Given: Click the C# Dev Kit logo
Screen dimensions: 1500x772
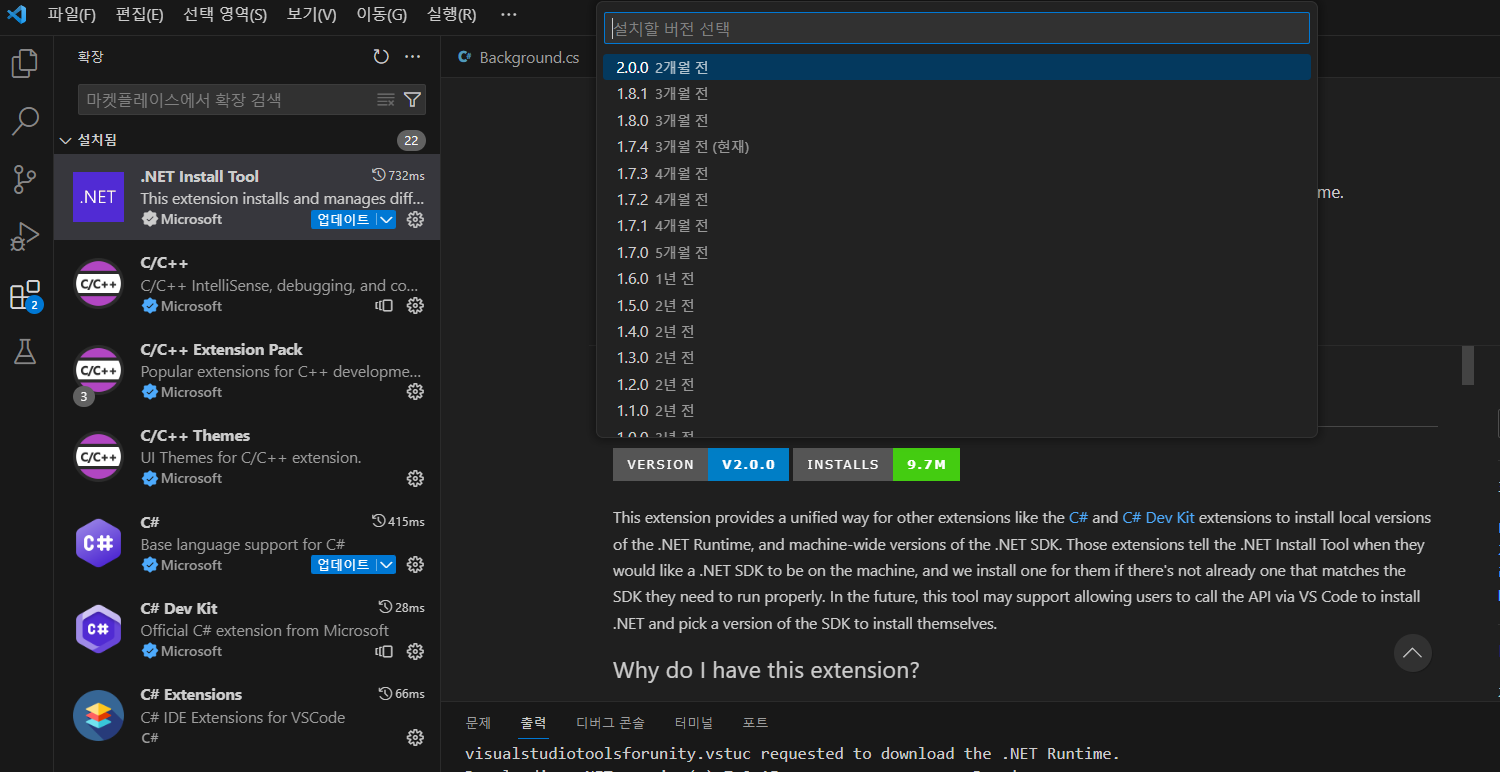Looking at the screenshot, I should coord(98,629).
